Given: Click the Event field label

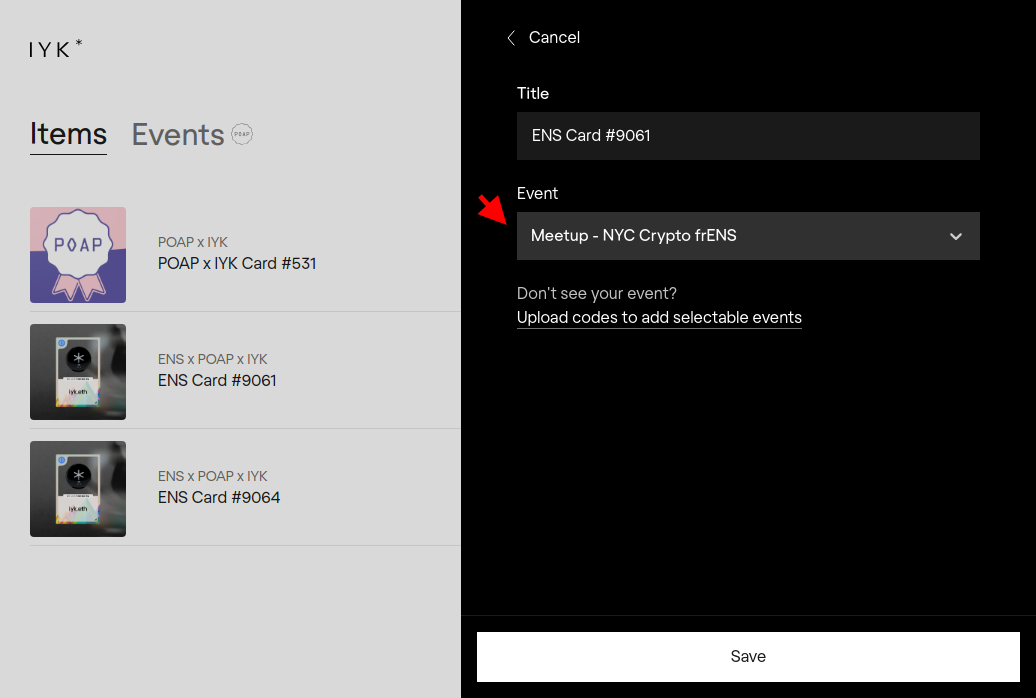Looking at the screenshot, I should [x=537, y=194].
